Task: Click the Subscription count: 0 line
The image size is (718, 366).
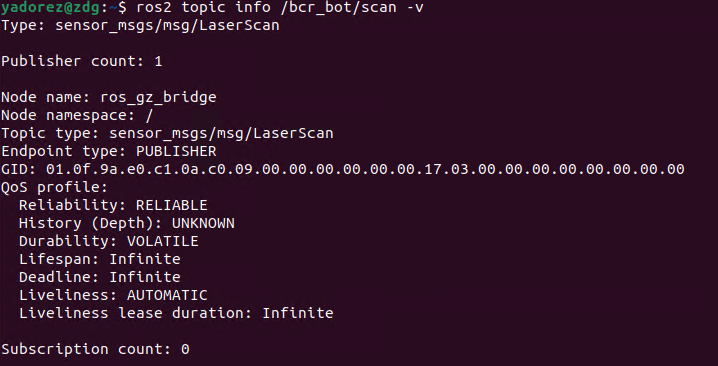Action: click(x=95, y=350)
